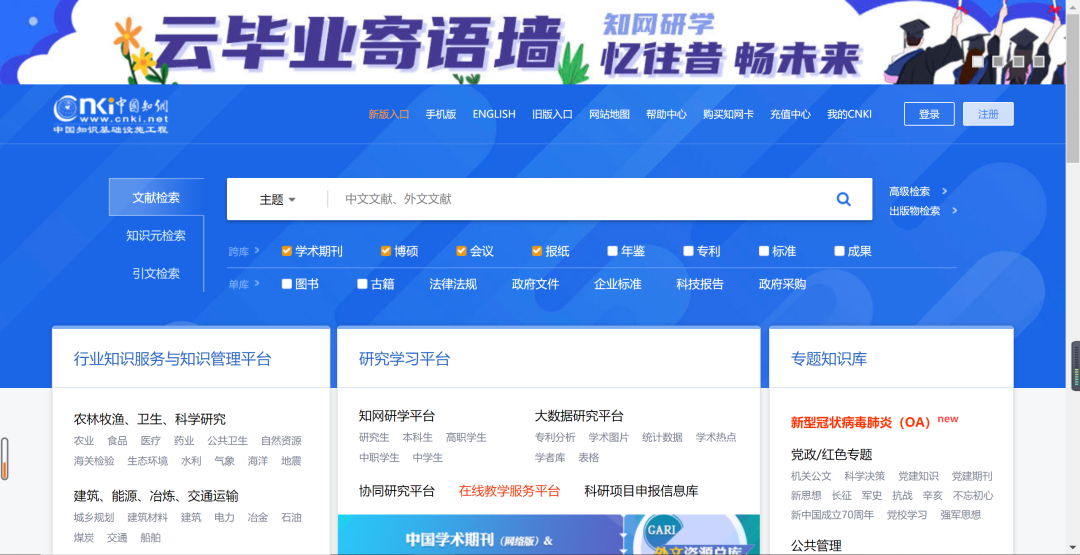This screenshot has height=555, width=1080.
Task: Open the 研究生 link
Action: (374, 437)
